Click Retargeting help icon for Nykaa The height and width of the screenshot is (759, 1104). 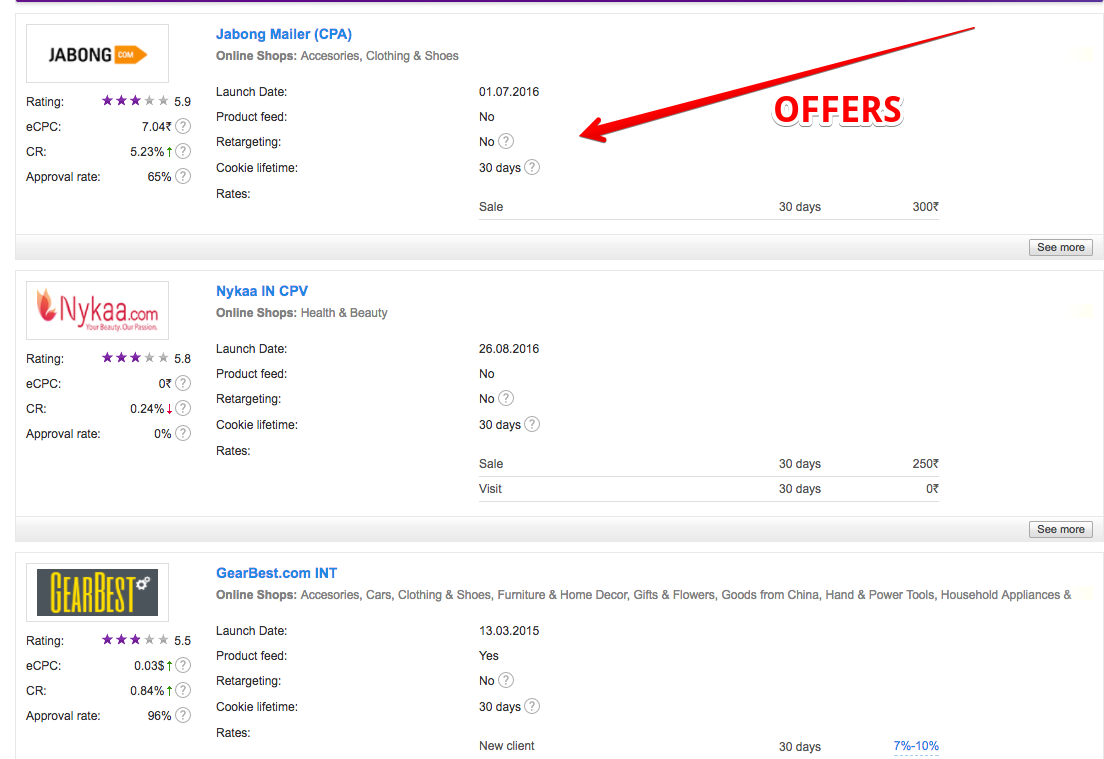(506, 398)
